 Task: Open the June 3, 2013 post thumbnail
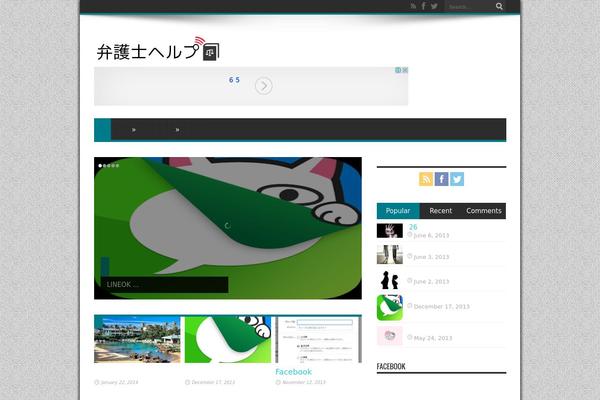(x=390, y=255)
